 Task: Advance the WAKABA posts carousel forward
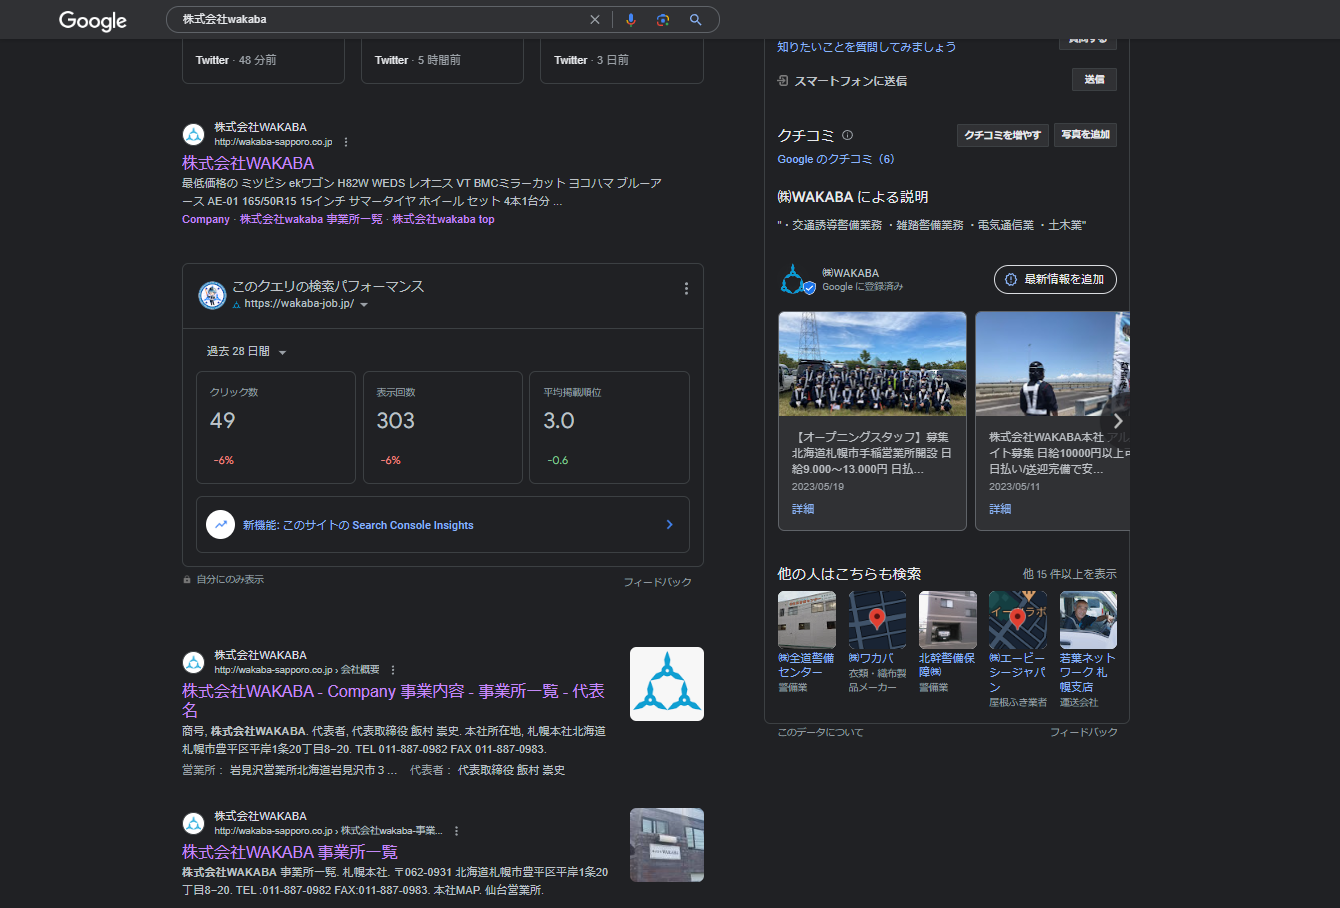click(x=1117, y=421)
